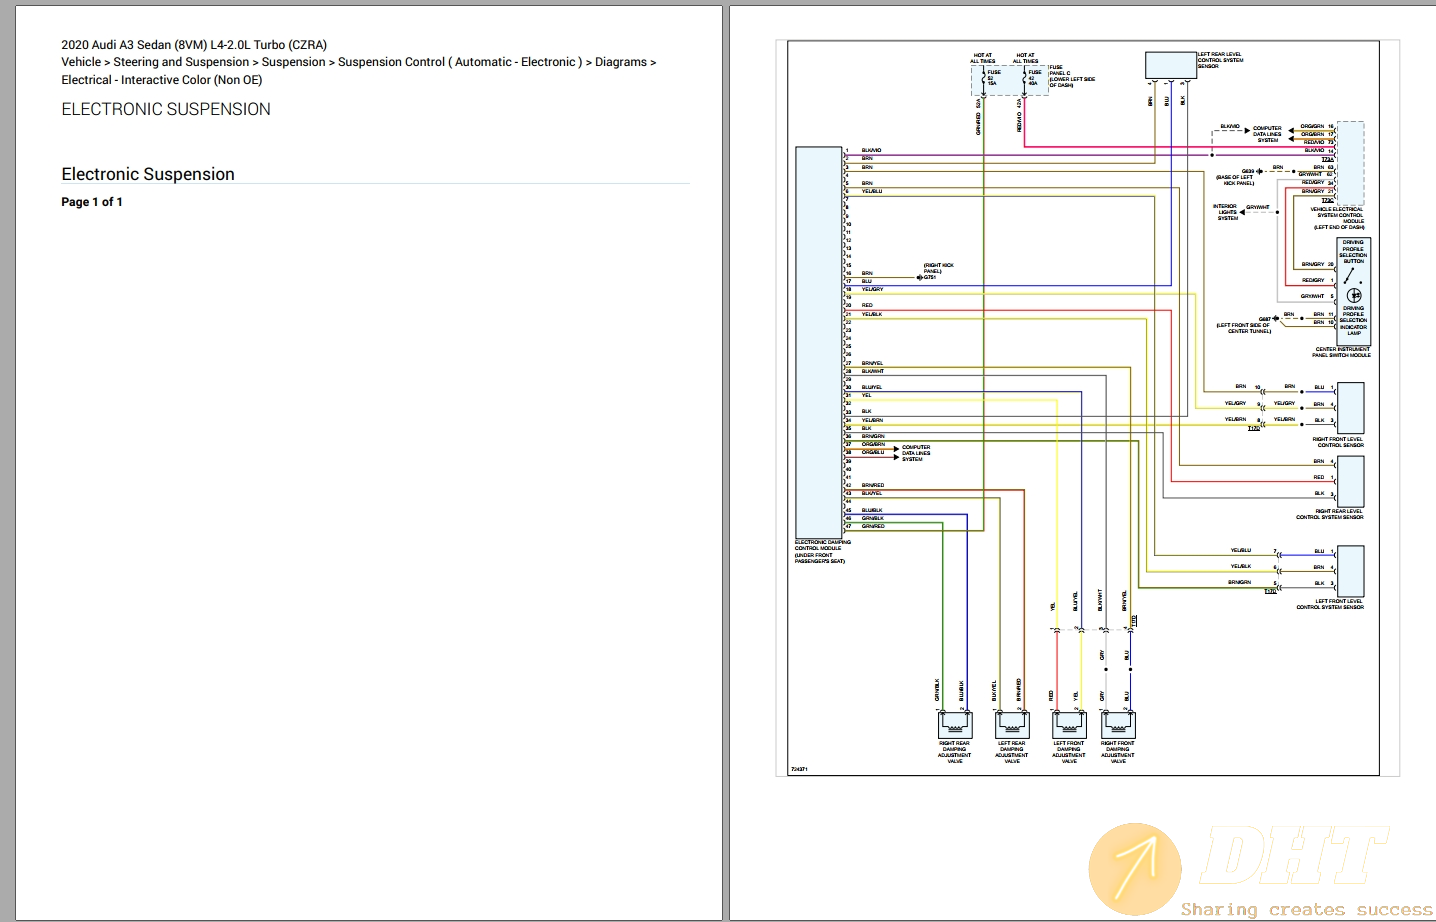Image resolution: width=1436 pixels, height=922 pixels.
Task: Click the '(RIGHT KICK PANEL)' label
Action: (x=938, y=268)
